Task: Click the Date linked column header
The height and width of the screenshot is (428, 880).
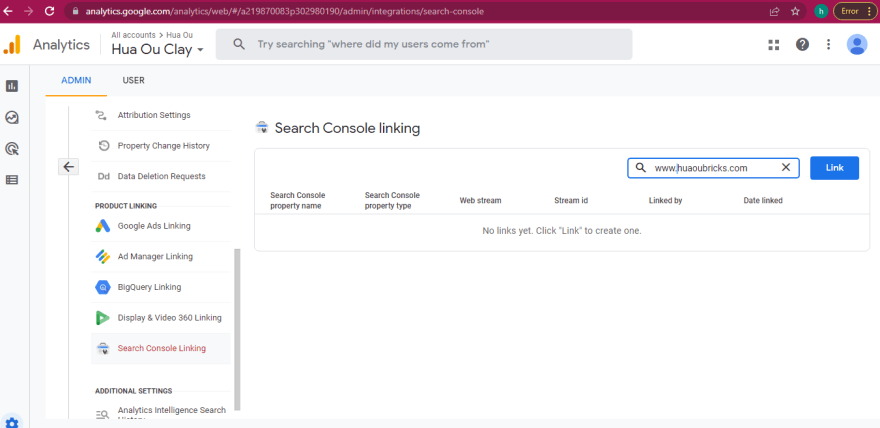Action: tap(763, 200)
